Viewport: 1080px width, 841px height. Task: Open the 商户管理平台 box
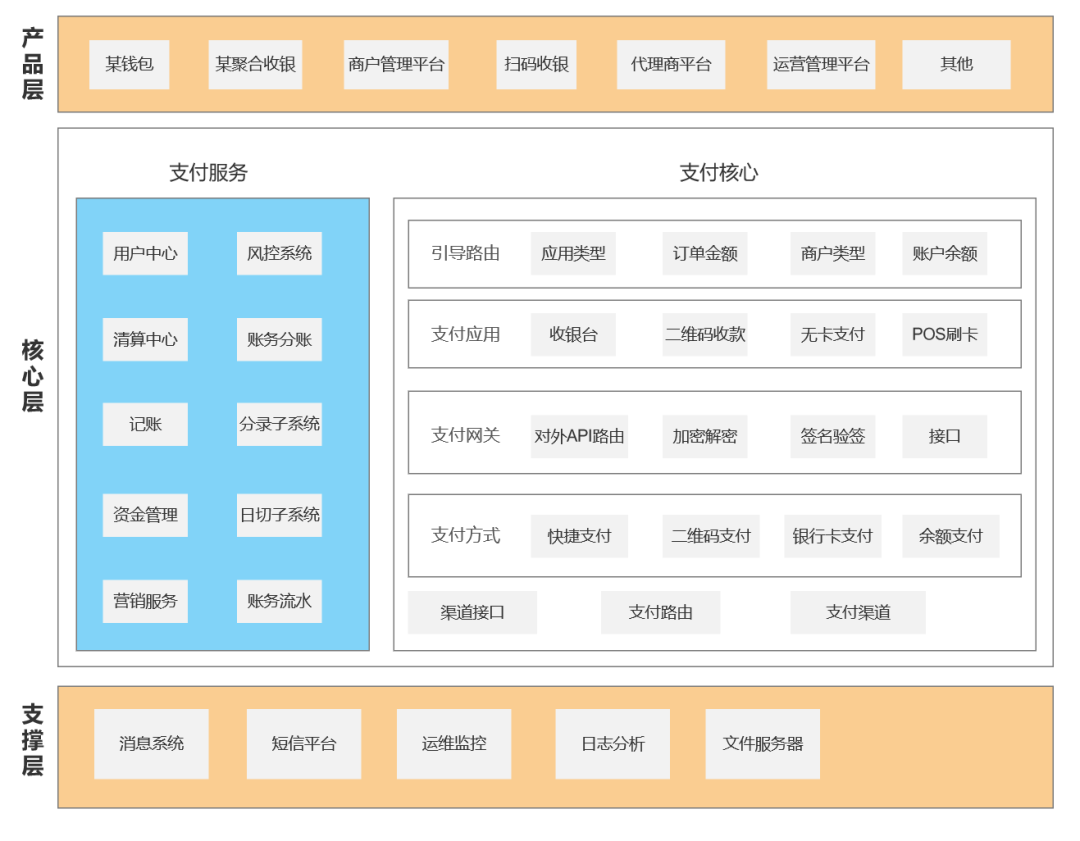coord(396,65)
